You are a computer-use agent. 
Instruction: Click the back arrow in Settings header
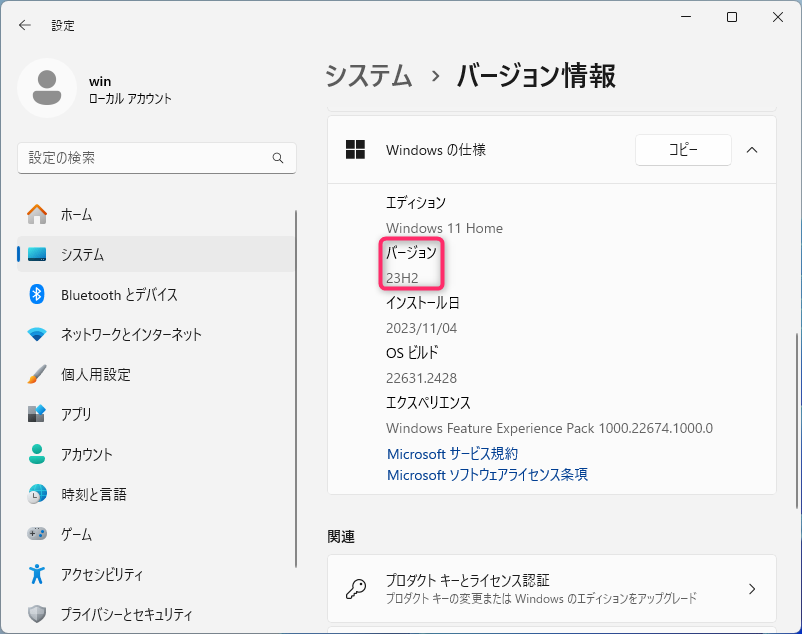25,25
